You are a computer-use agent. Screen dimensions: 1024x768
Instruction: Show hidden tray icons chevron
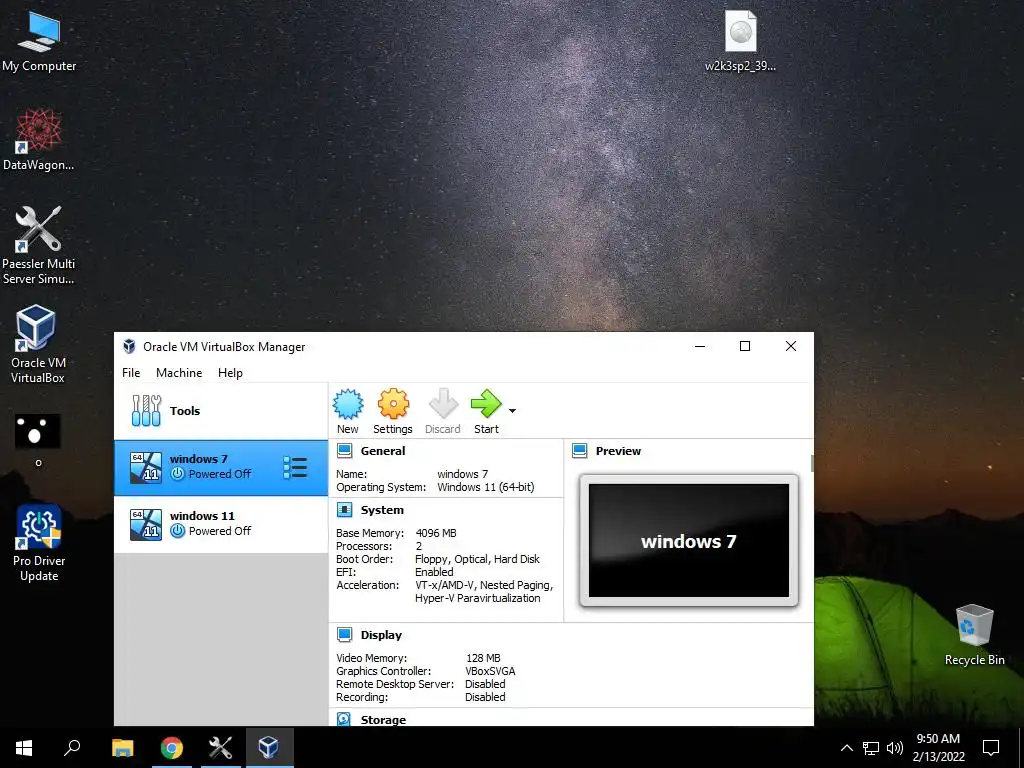point(846,748)
